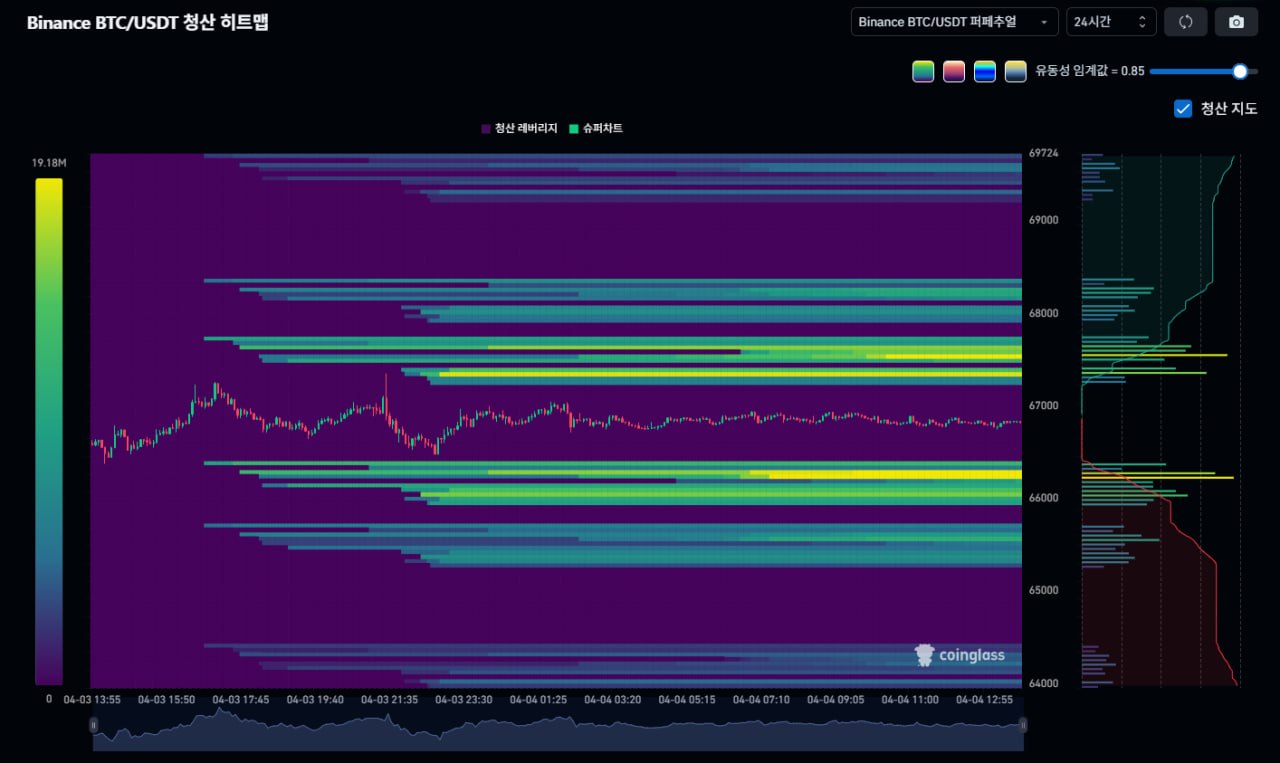Uncheck the 청산 지도 checkbox
Image resolution: width=1280 pixels, height=763 pixels.
[x=1183, y=109]
